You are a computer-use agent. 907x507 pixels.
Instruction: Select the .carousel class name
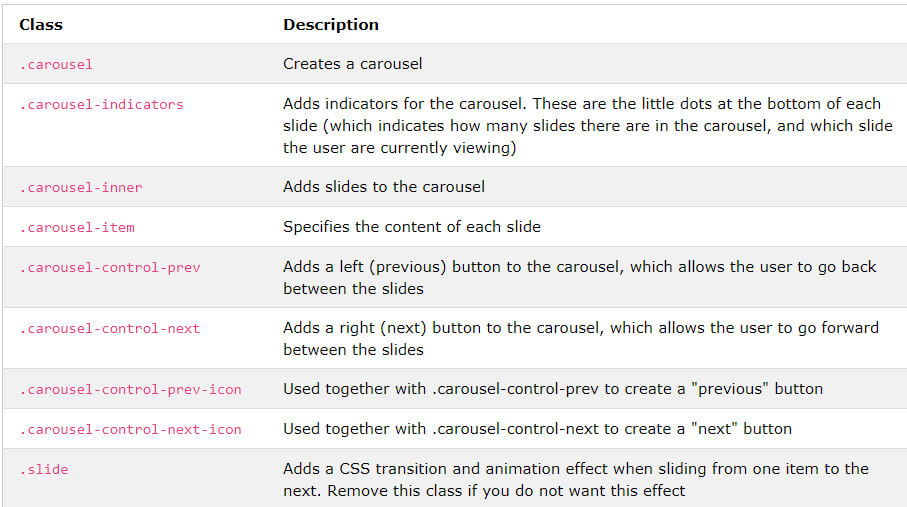click(56, 64)
